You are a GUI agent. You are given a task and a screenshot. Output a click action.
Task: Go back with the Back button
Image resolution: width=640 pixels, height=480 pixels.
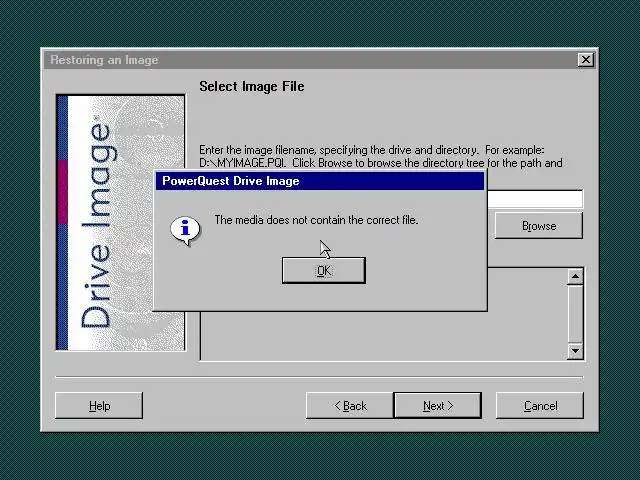click(x=350, y=406)
